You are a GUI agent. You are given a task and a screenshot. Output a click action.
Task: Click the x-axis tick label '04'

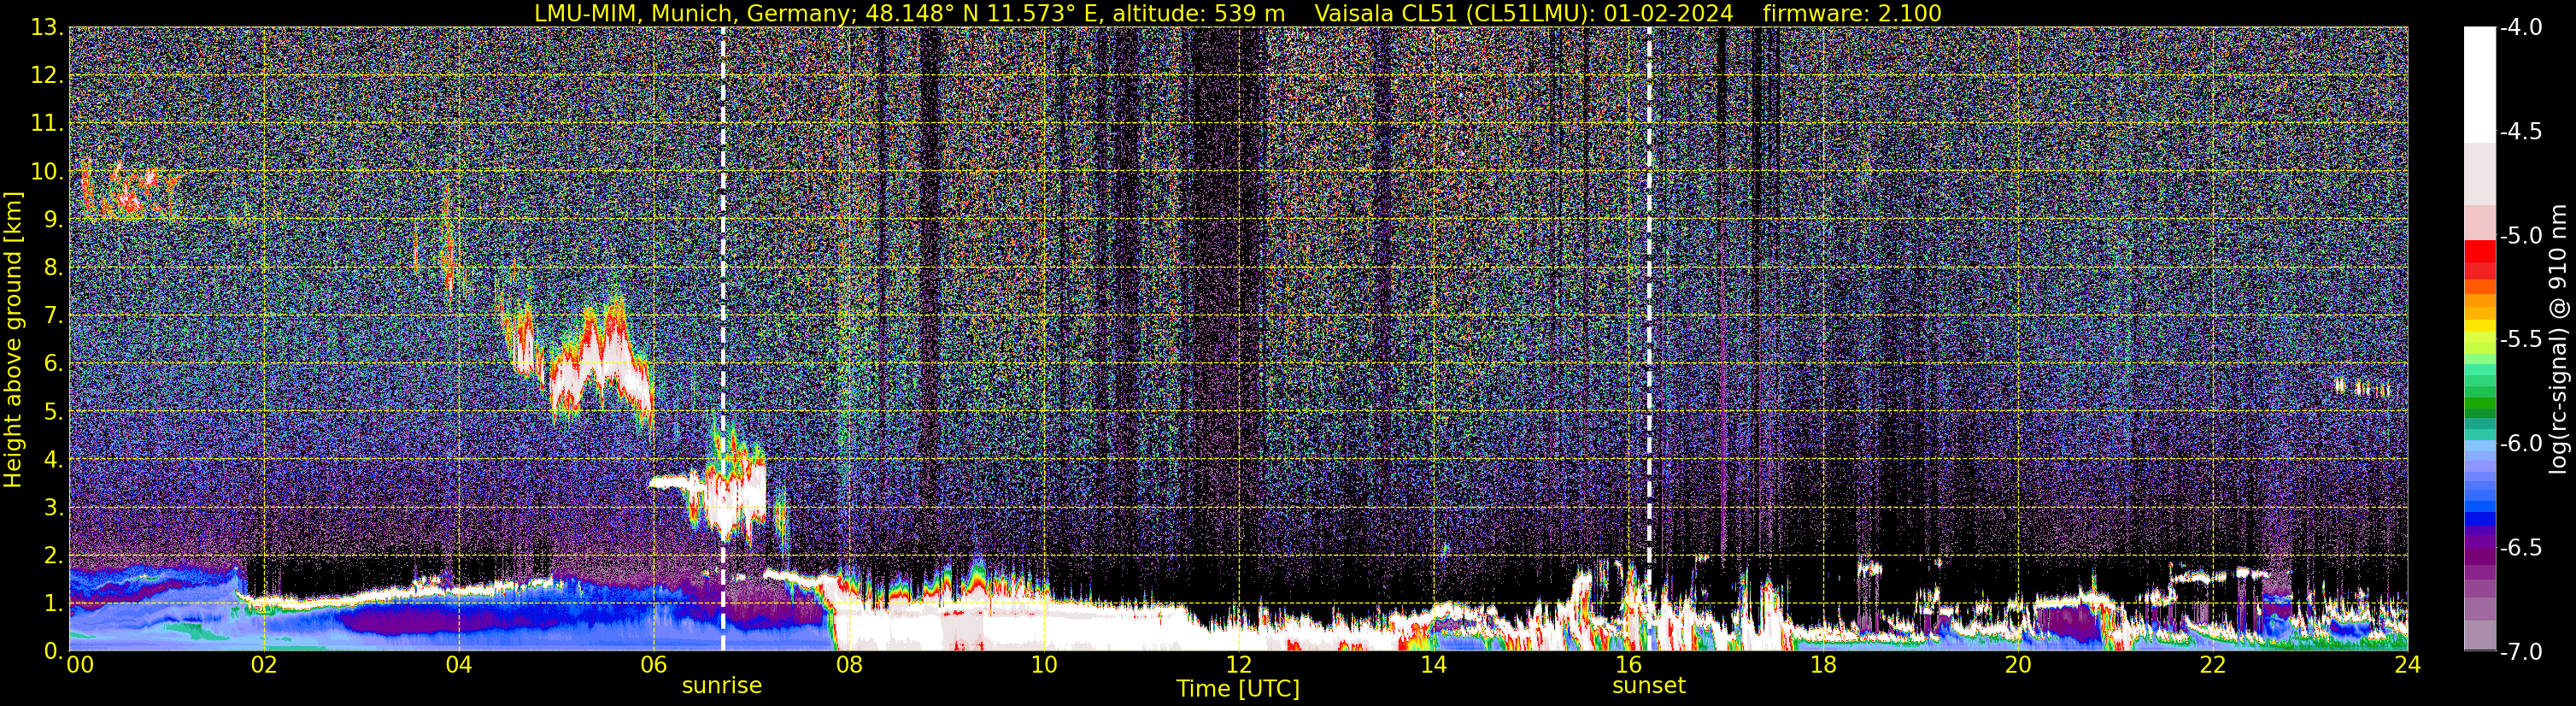(x=458, y=665)
